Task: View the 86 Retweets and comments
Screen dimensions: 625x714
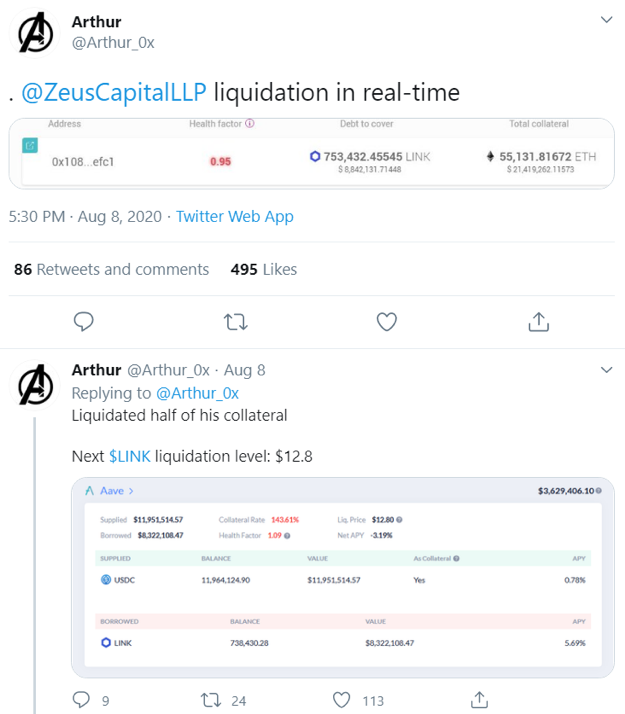Action: point(112,270)
